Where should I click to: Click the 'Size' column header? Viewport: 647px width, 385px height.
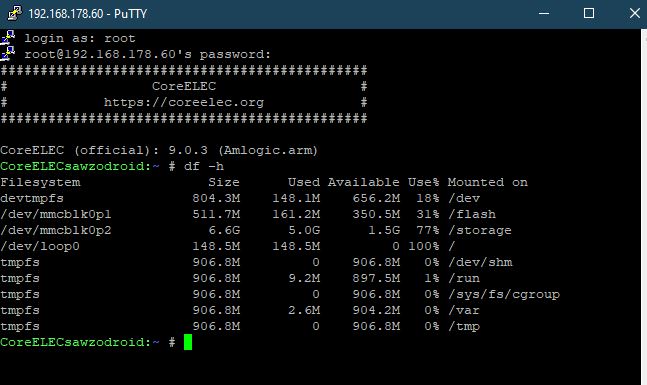pos(224,182)
